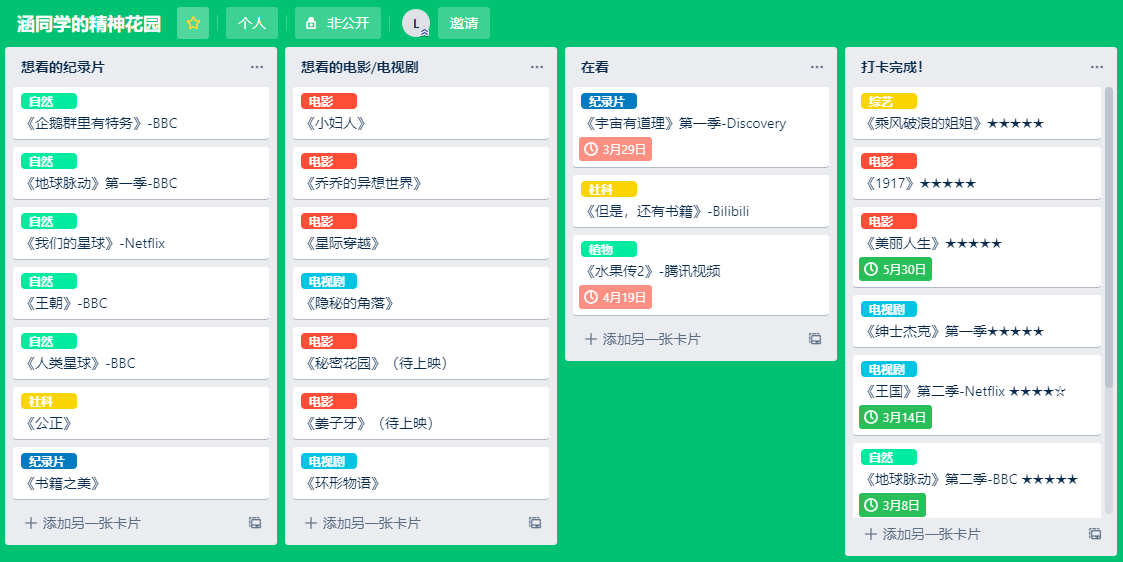Click the 4月19日 due date badge
The width and height of the screenshot is (1123, 562).
[x=615, y=297]
